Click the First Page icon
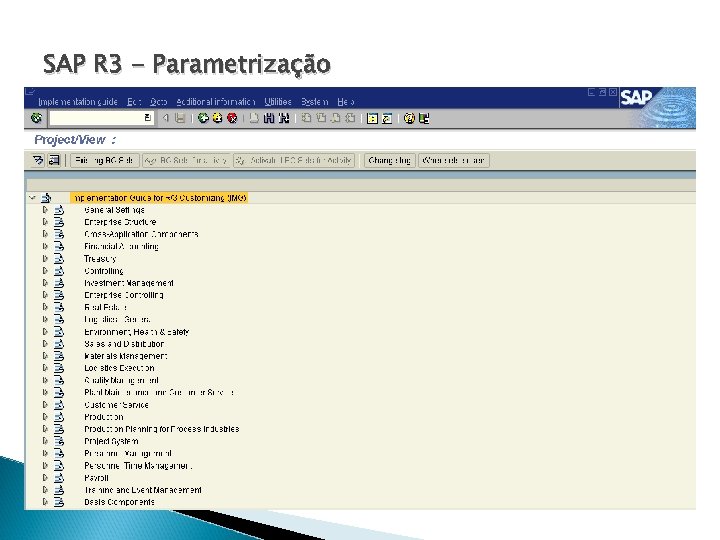The height and width of the screenshot is (540, 720). coord(306,118)
